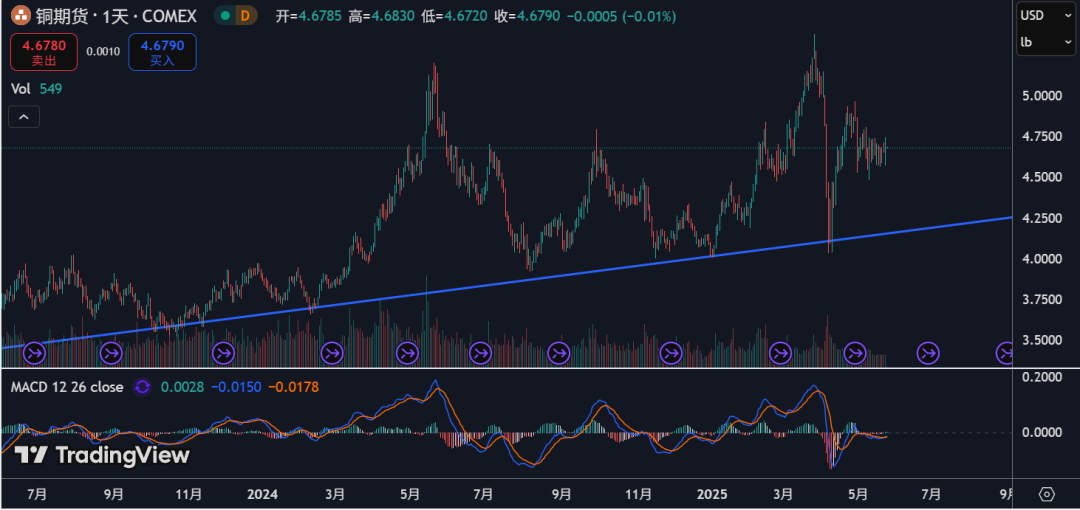Open chart settings gear icon bottom right

click(1047, 494)
